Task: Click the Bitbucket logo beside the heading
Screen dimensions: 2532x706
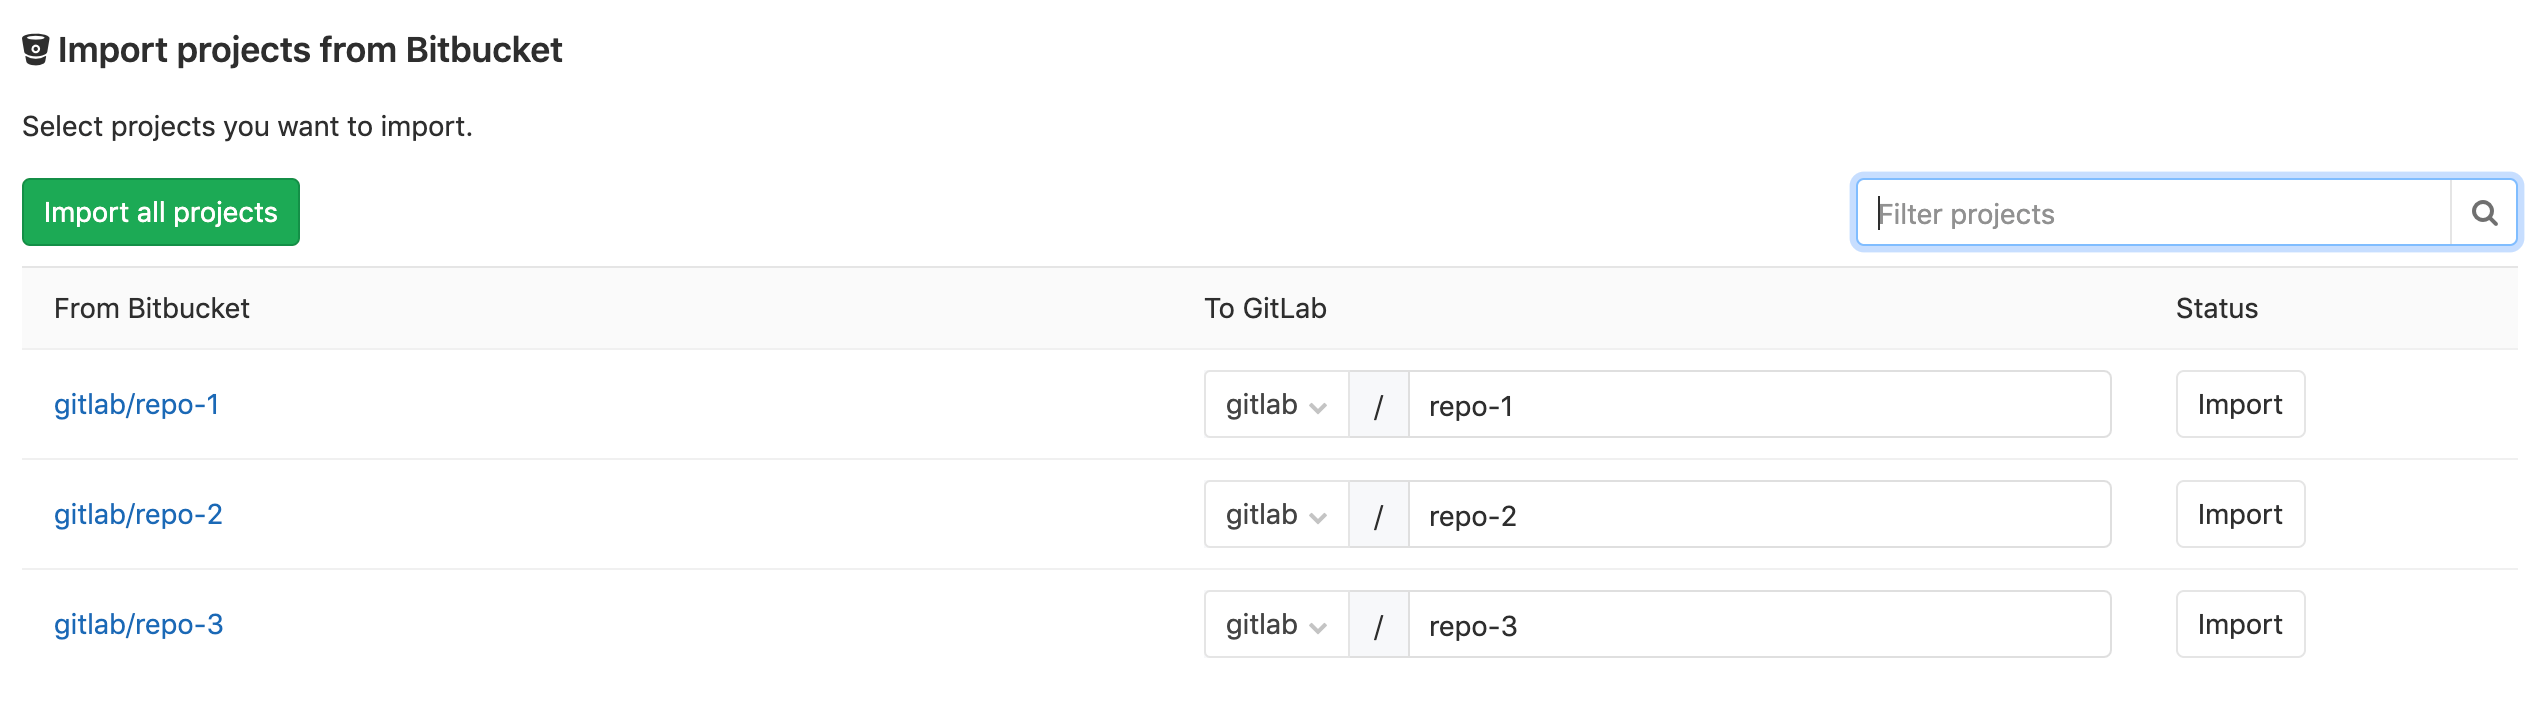Action: point(36,50)
